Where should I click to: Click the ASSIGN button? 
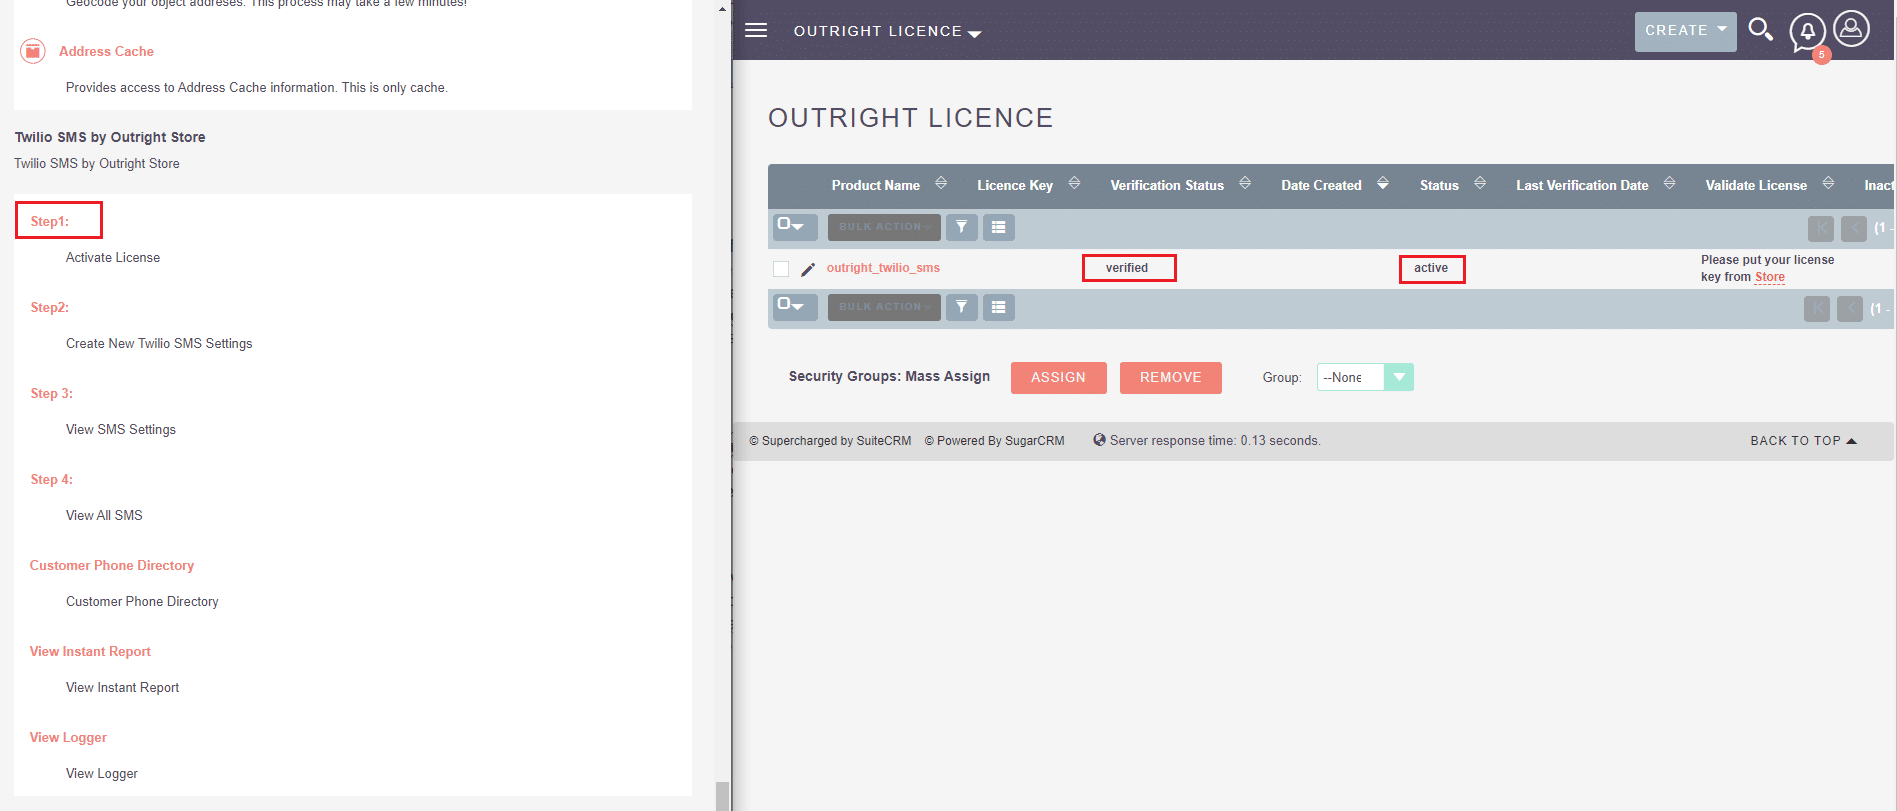(x=1058, y=377)
